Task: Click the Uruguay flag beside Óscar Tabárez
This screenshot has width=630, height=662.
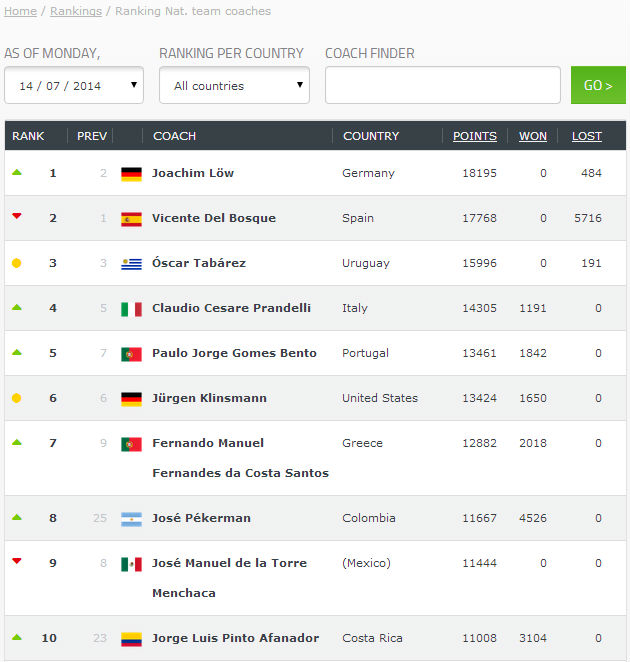Action: [131, 264]
